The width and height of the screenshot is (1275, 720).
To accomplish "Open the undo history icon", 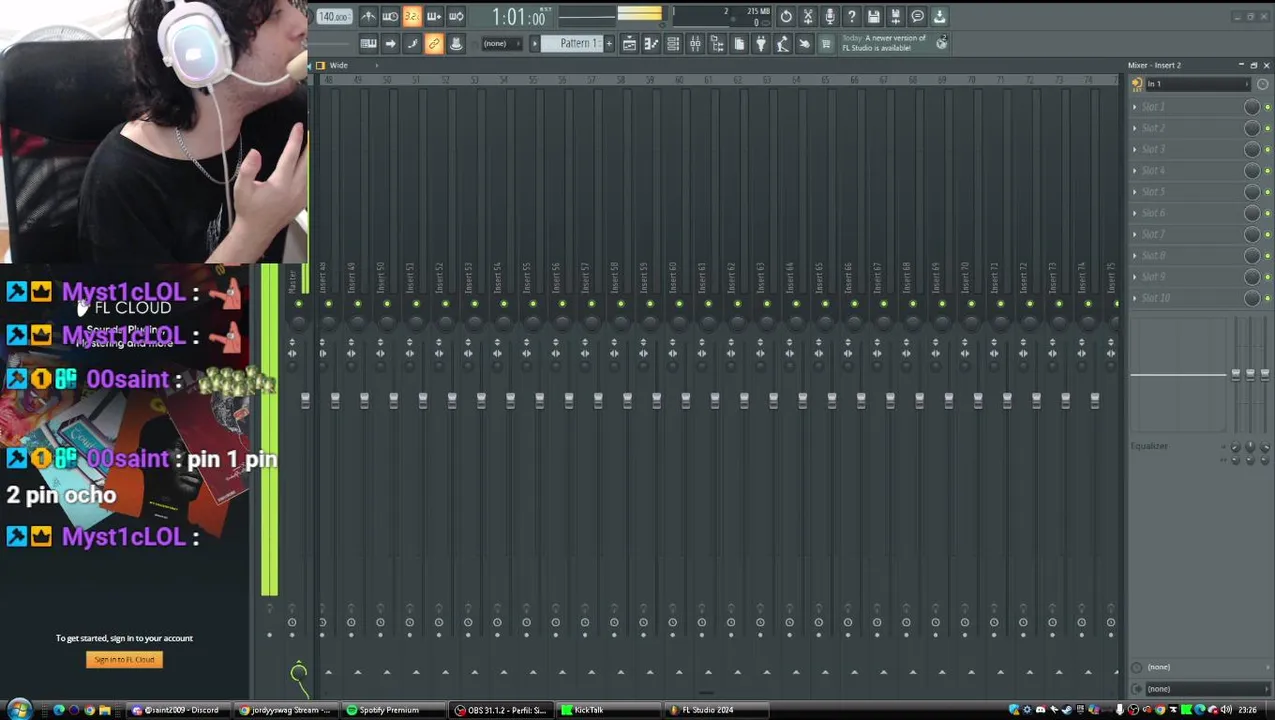I will coord(786,16).
